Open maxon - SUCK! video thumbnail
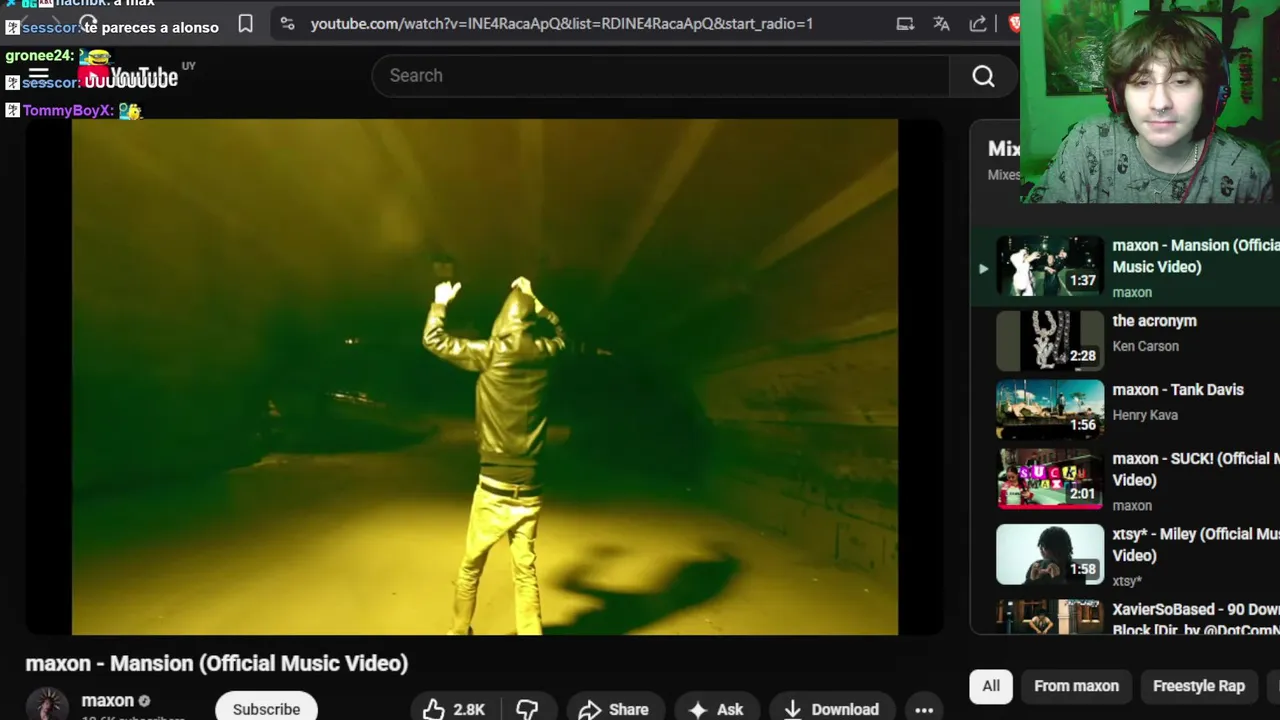Viewport: 1280px width, 720px height. 1050,478
